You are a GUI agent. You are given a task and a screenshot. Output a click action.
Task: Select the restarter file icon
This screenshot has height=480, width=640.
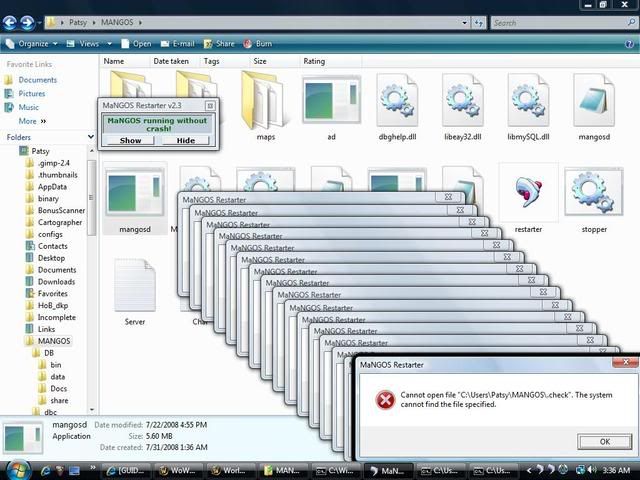click(529, 192)
